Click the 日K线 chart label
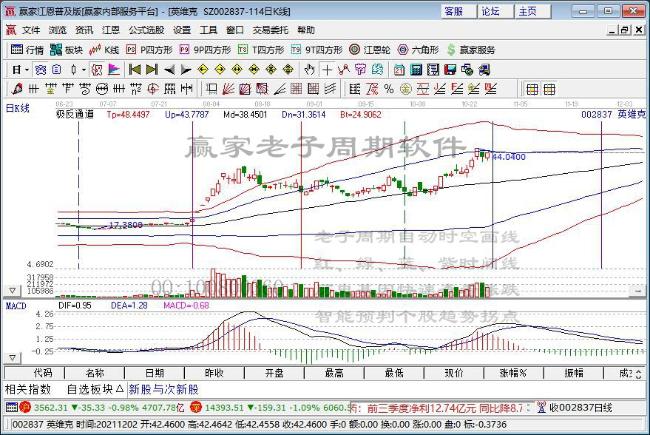The image size is (650, 435). 17,108
